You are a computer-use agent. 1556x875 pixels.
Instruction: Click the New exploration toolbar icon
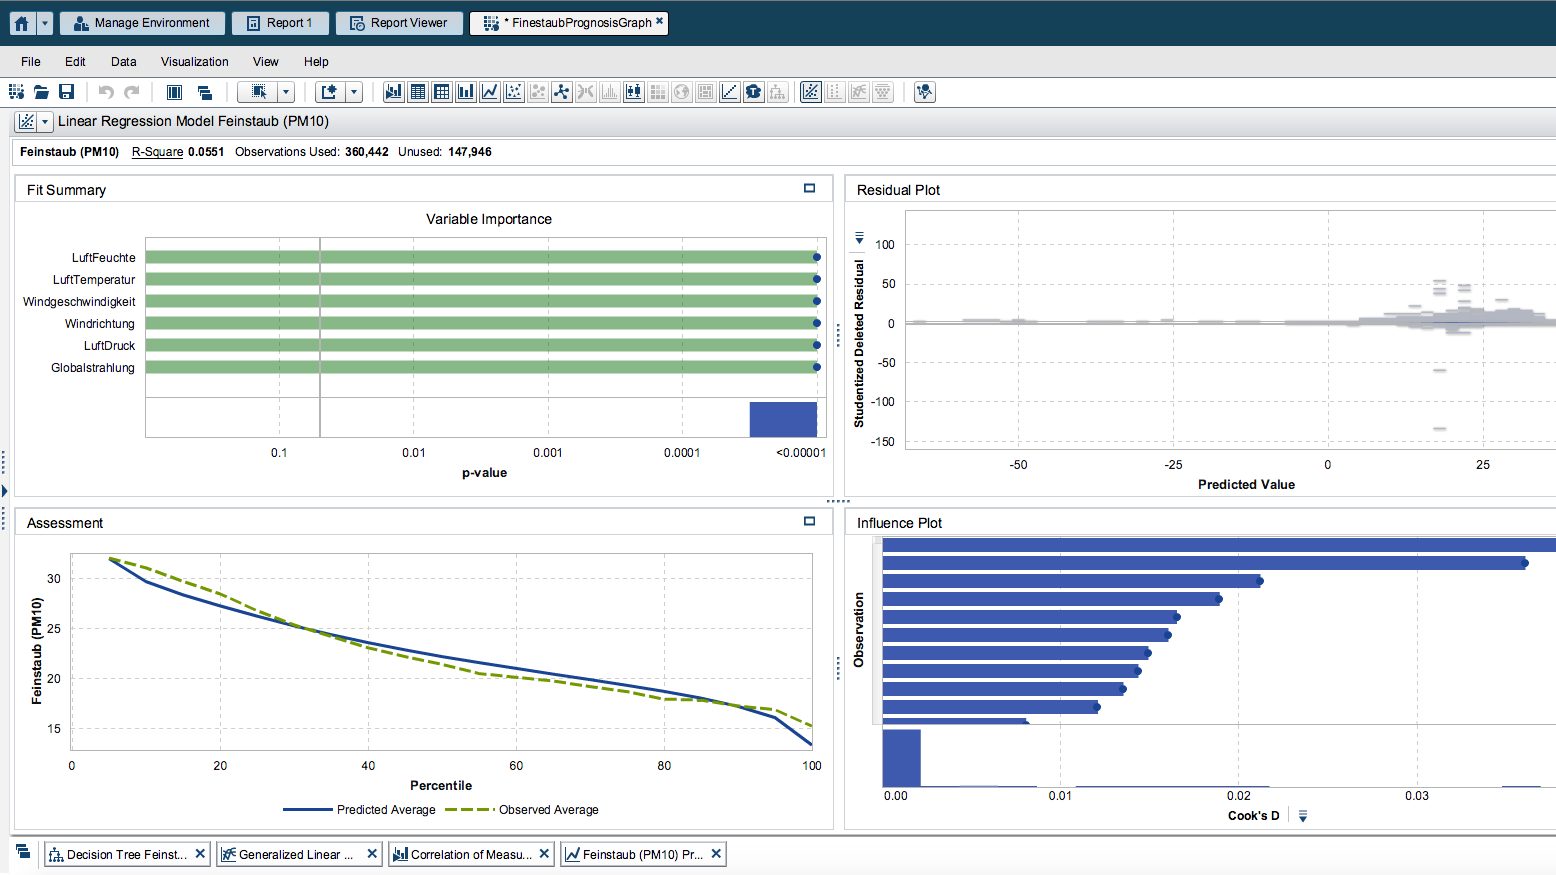click(x=17, y=92)
